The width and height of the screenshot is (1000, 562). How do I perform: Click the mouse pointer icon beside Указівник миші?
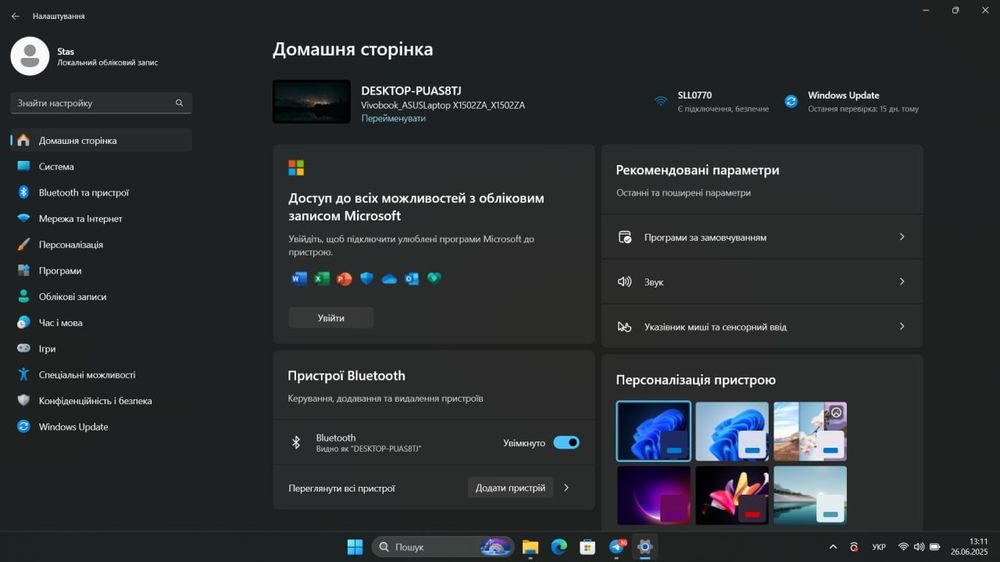[x=624, y=327]
